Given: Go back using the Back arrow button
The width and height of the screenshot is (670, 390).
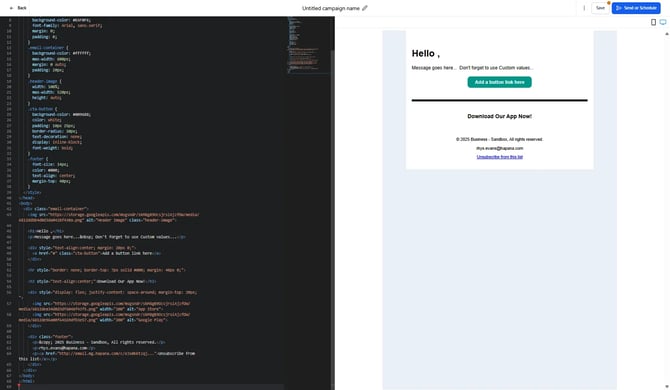Looking at the screenshot, I should 18,8.
